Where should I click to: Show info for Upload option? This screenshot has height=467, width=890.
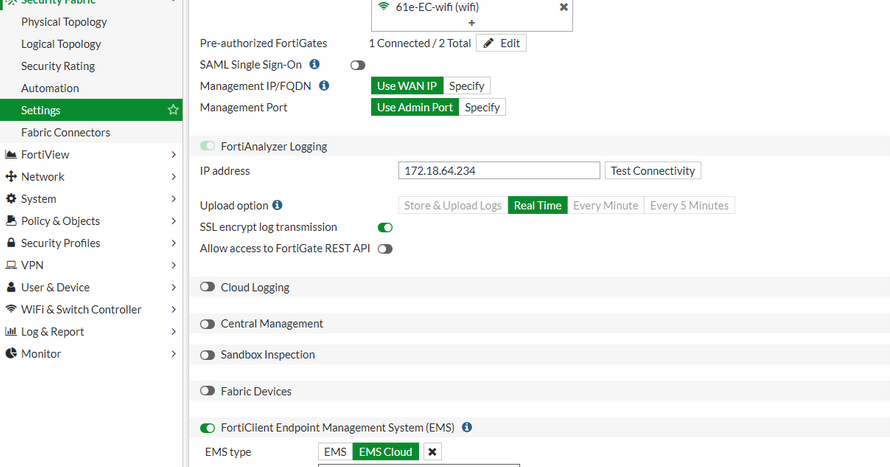277,205
